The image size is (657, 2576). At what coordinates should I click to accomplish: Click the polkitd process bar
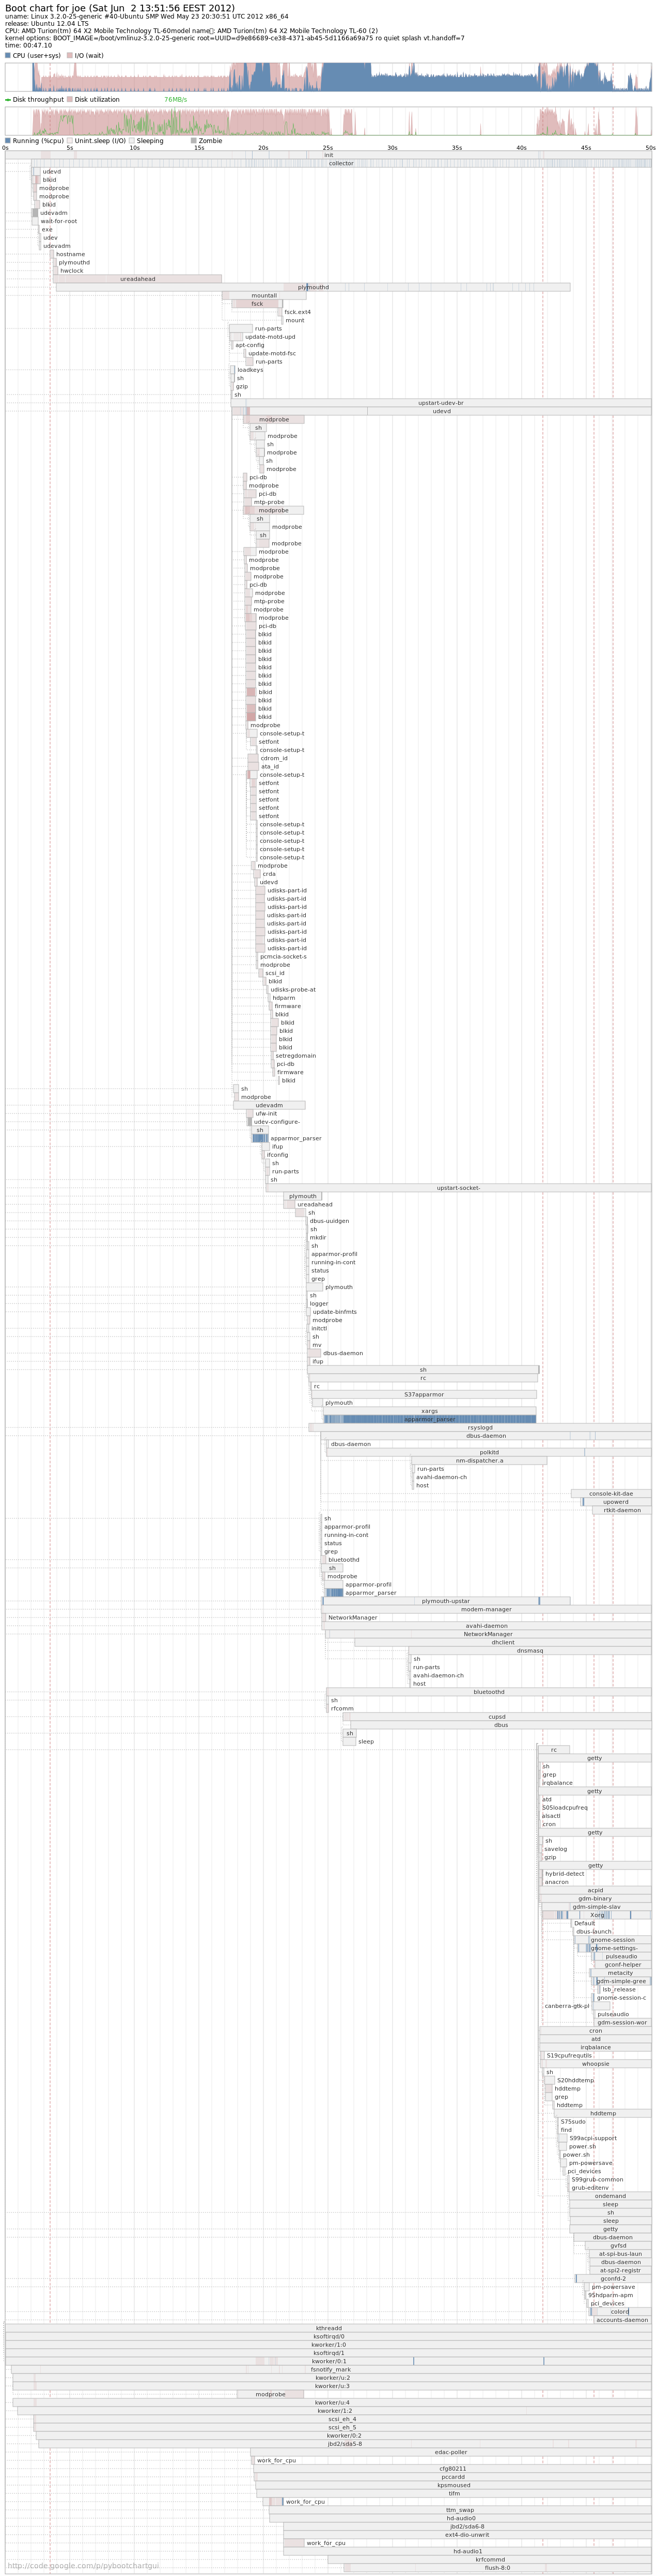point(489,1453)
